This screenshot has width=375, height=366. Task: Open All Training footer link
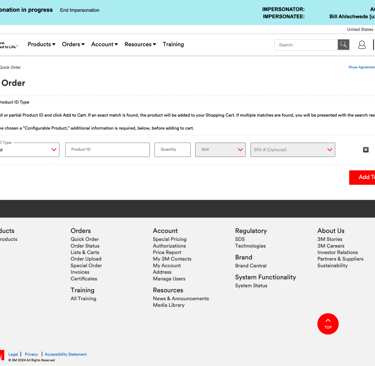coord(83,298)
